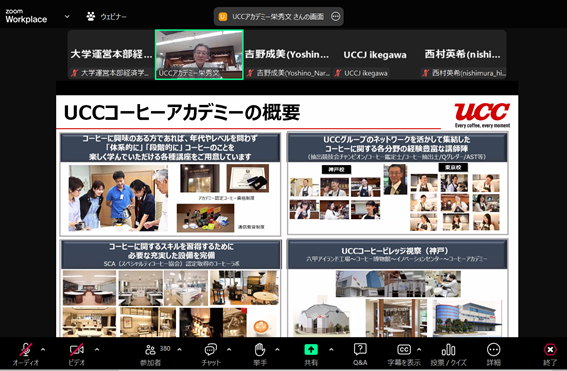Select the speaker video thumbnail
567x371 pixels.
click(199, 55)
